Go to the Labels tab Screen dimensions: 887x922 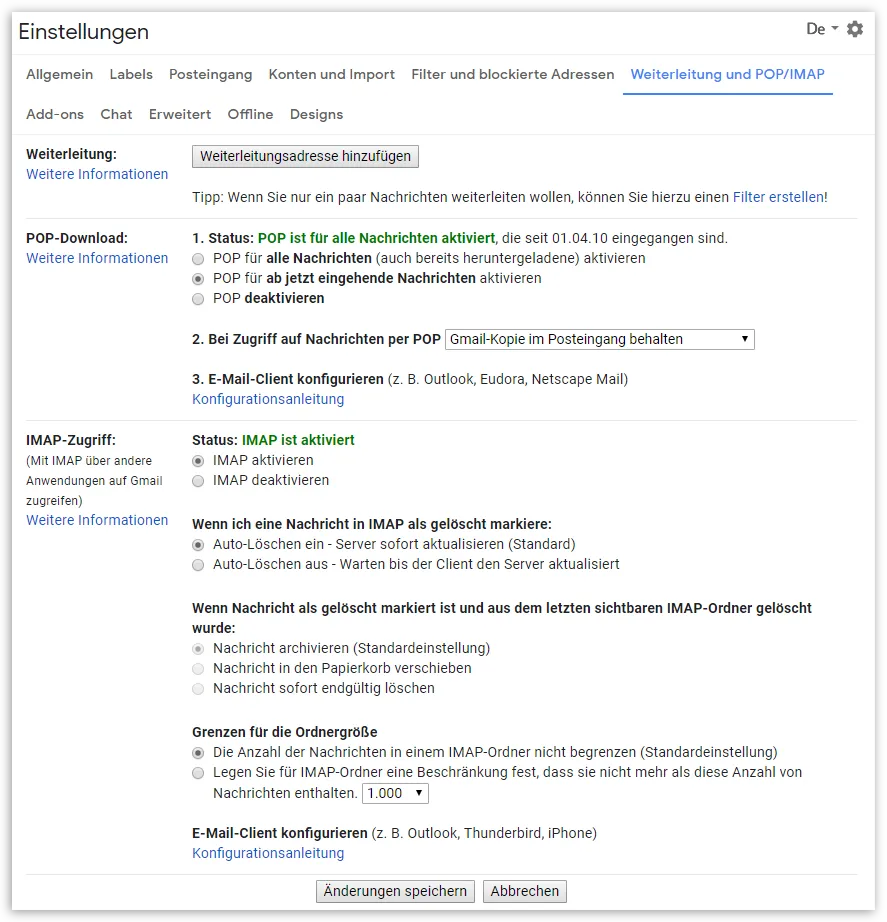pos(131,75)
